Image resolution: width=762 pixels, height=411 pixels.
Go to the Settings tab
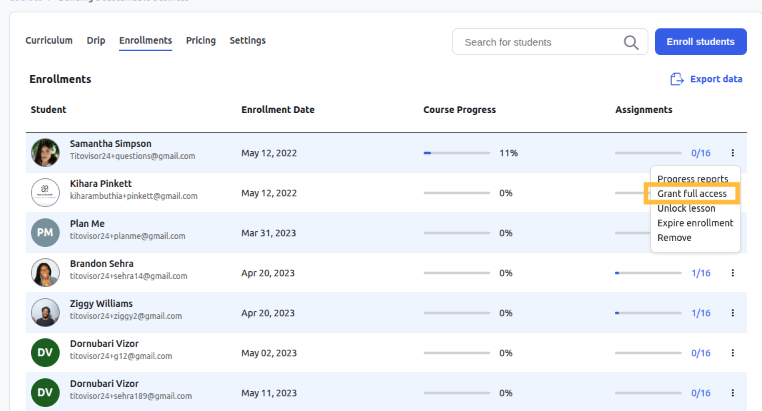[247, 40]
